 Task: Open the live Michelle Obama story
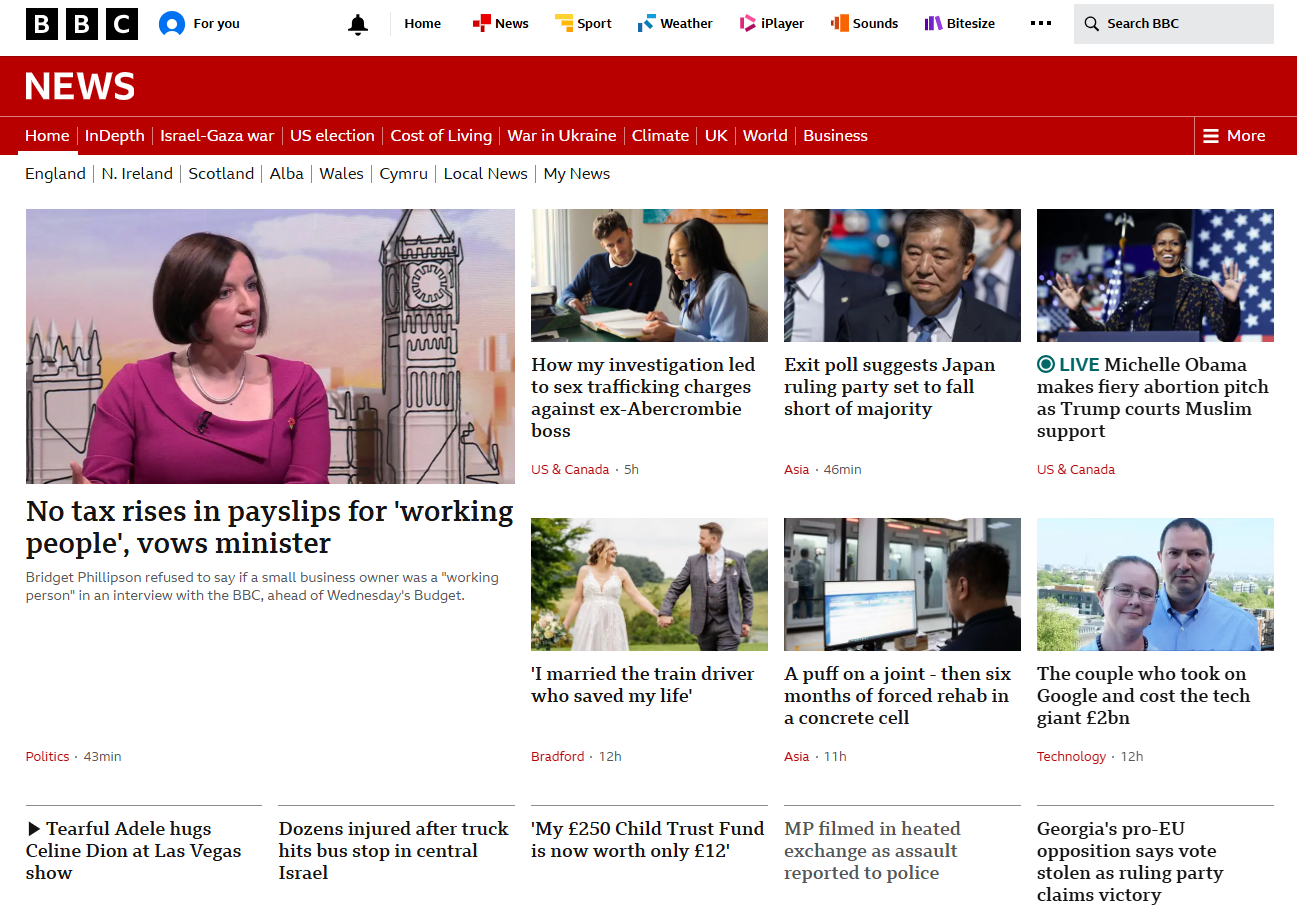(1153, 398)
